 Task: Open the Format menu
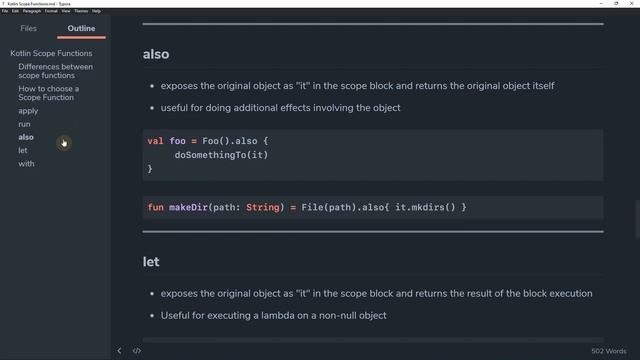(x=51, y=11)
